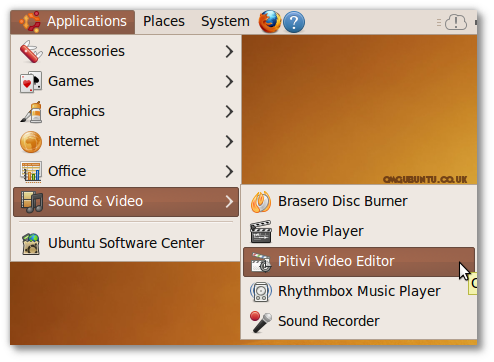Select the Sound & Video label

coord(95,201)
